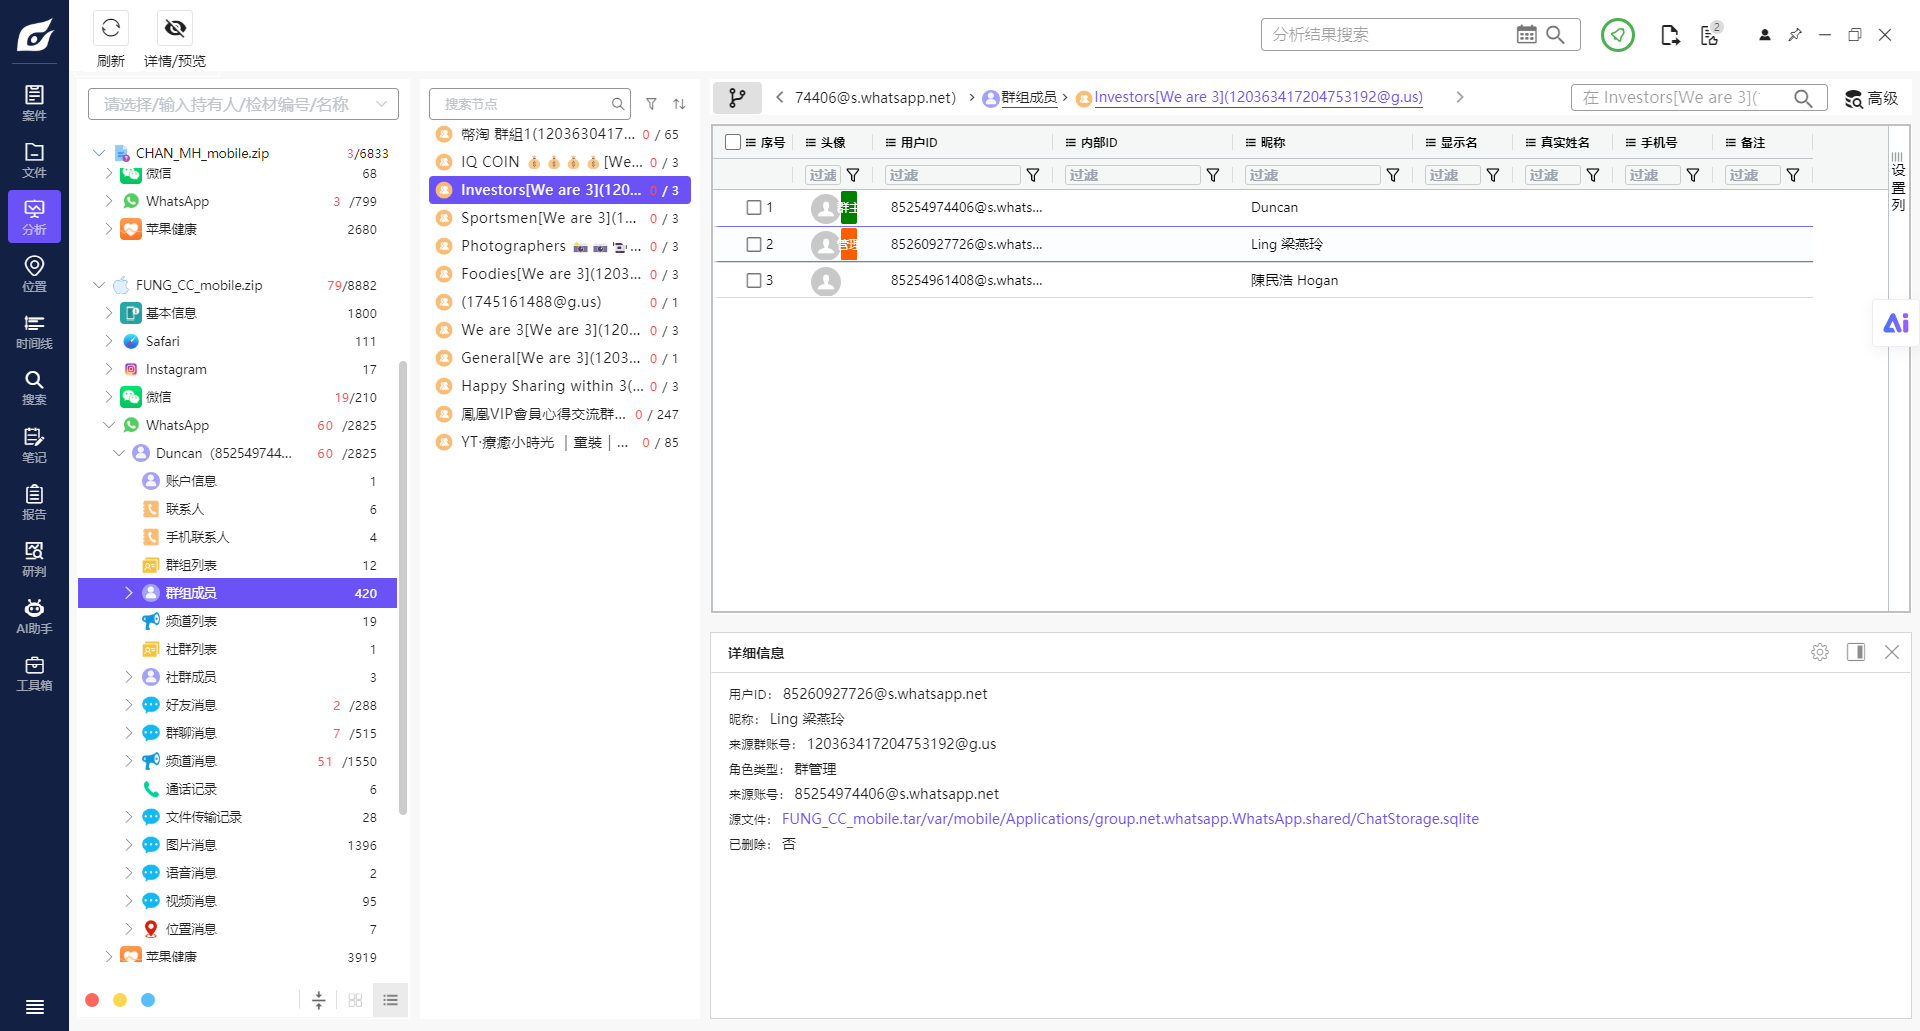Open the 位置 location sidebar icon

34,274
